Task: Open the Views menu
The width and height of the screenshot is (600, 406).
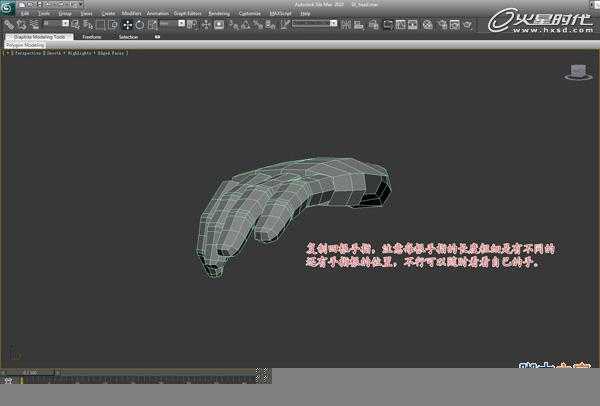Action: coord(86,13)
